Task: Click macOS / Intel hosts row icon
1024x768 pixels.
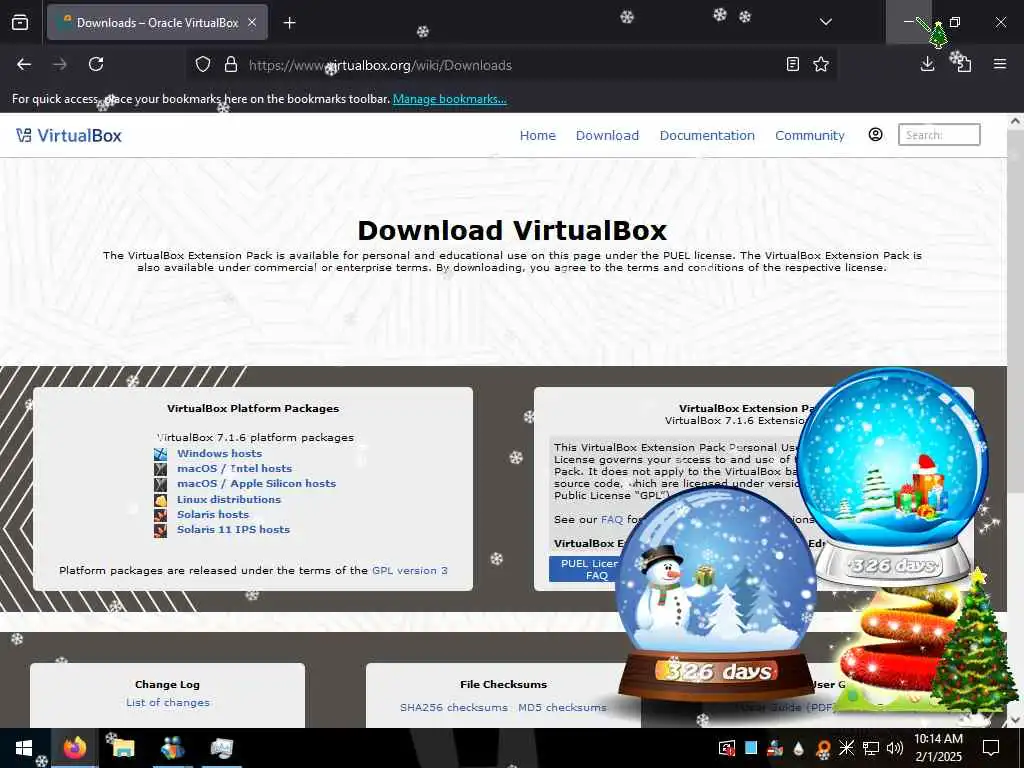Action: [x=161, y=469]
